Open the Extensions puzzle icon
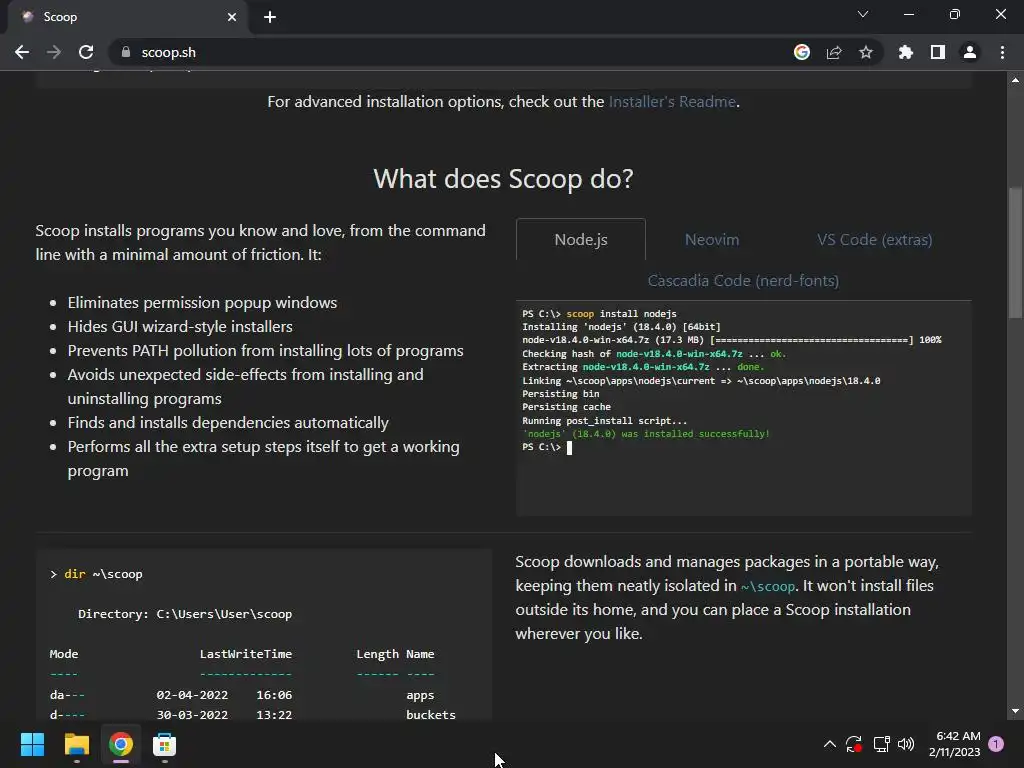 [x=906, y=52]
